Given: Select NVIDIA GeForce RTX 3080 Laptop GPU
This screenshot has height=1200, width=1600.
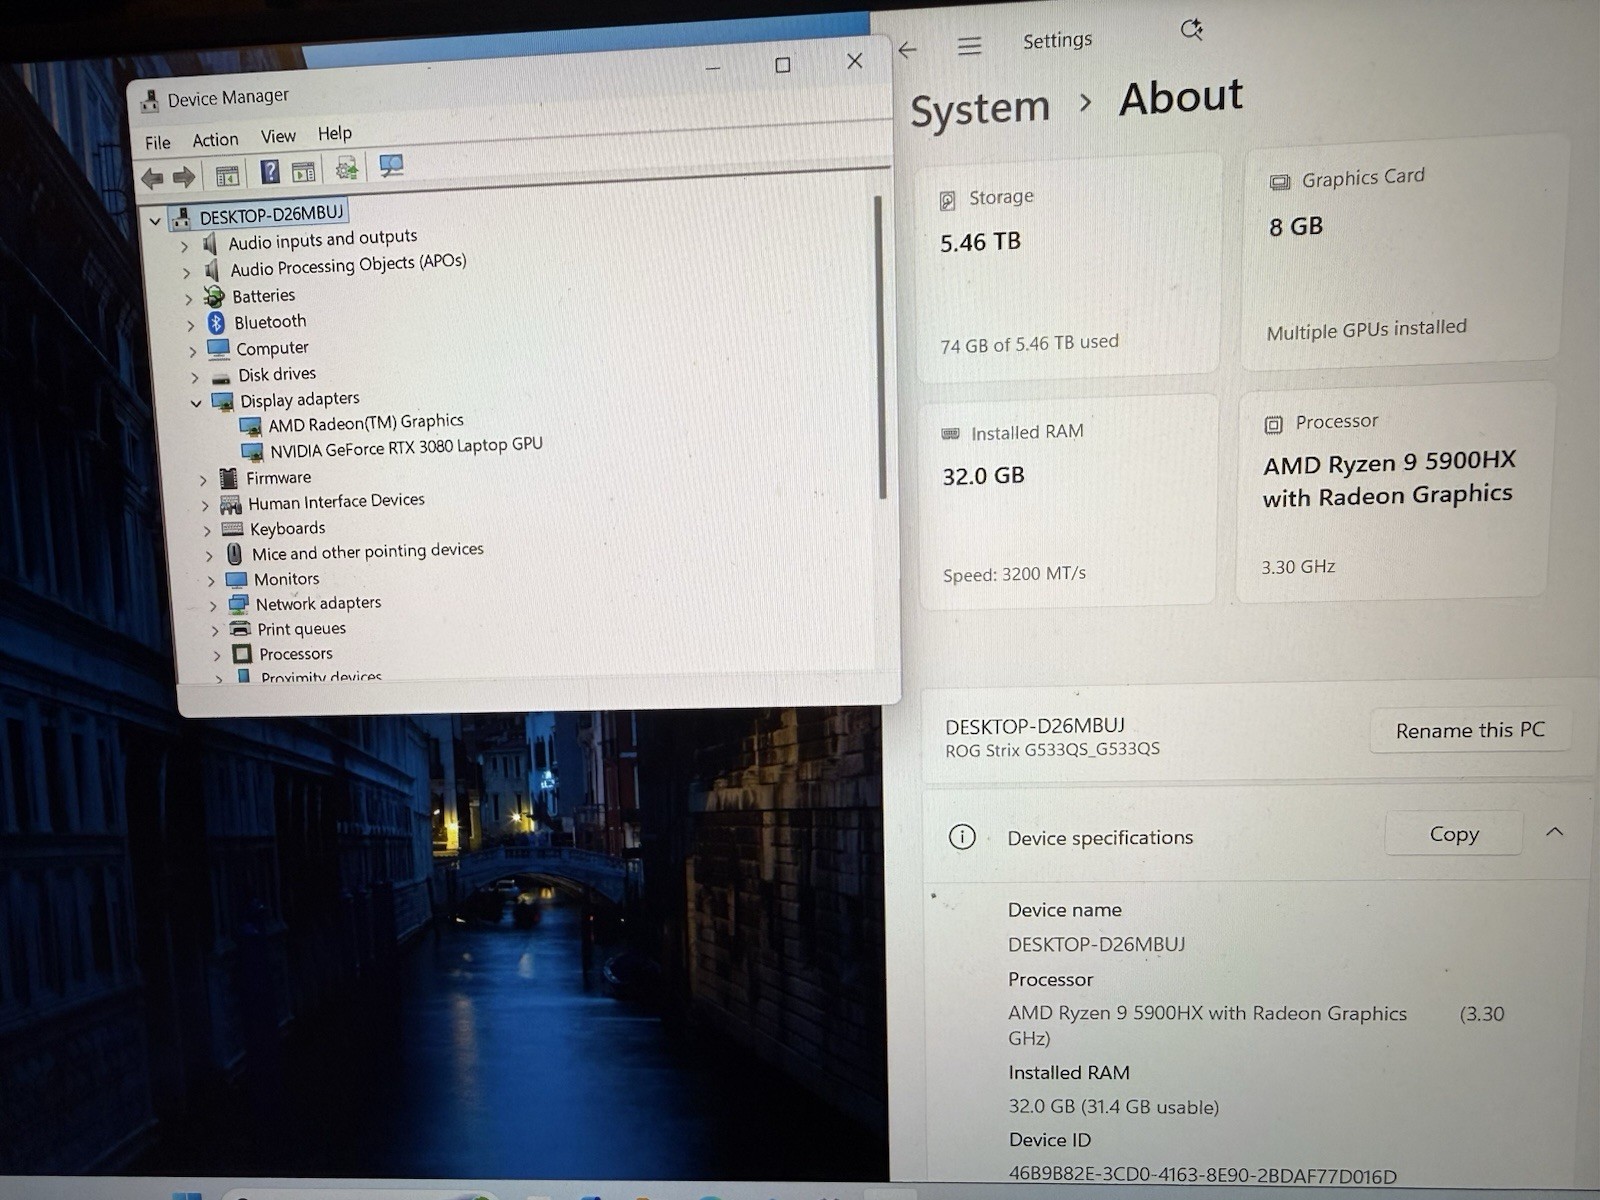Looking at the screenshot, I should click(406, 446).
